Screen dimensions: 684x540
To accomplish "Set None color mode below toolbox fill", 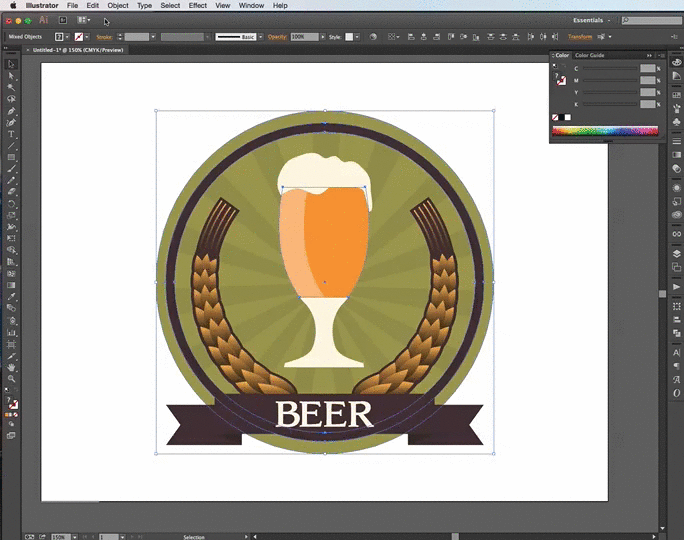I will [16, 414].
